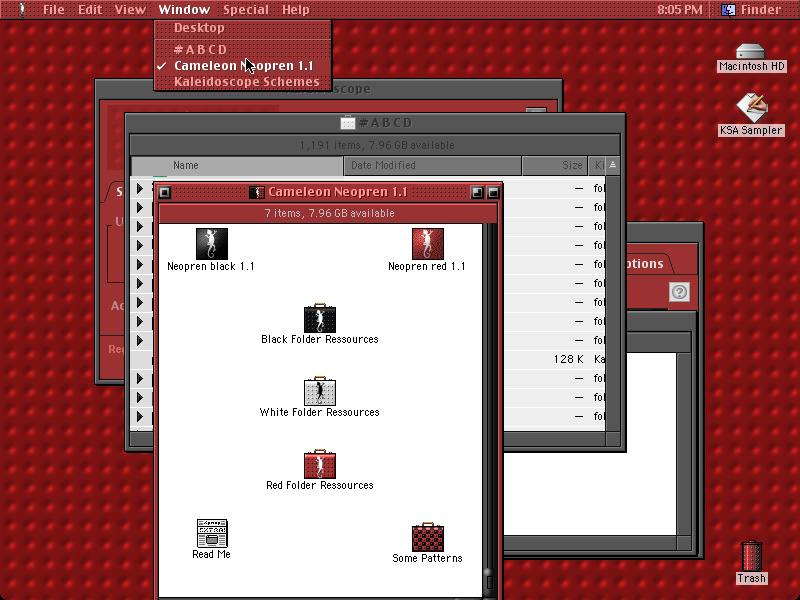Expand the bottommost visible folder row in # A B C D
800x600 pixels.
pyautogui.click(x=140, y=416)
